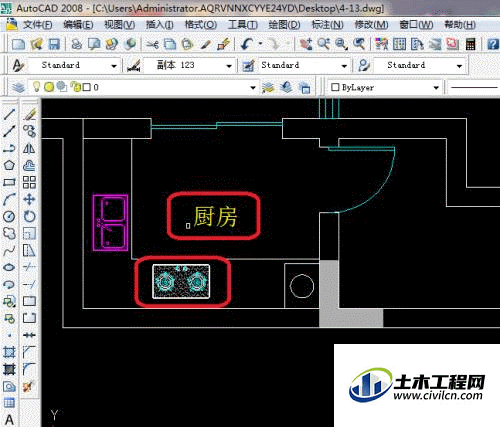Select the Multiline Text tool
This screenshot has height=427, width=500.
coord(9,420)
